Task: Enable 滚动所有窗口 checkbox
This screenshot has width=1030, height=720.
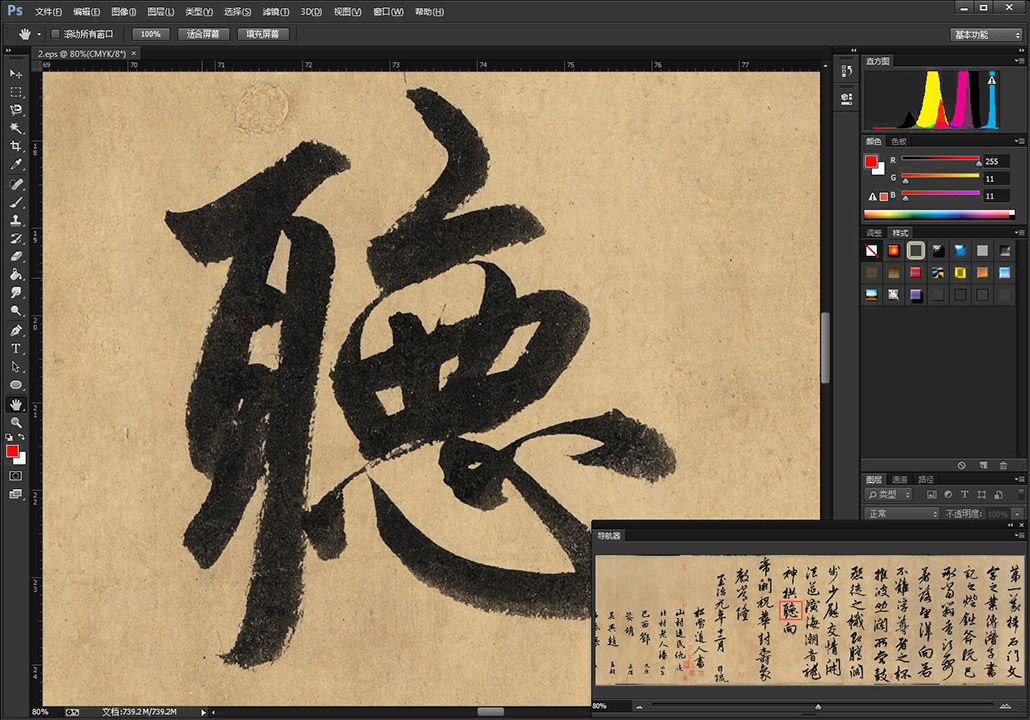Action: pos(55,34)
